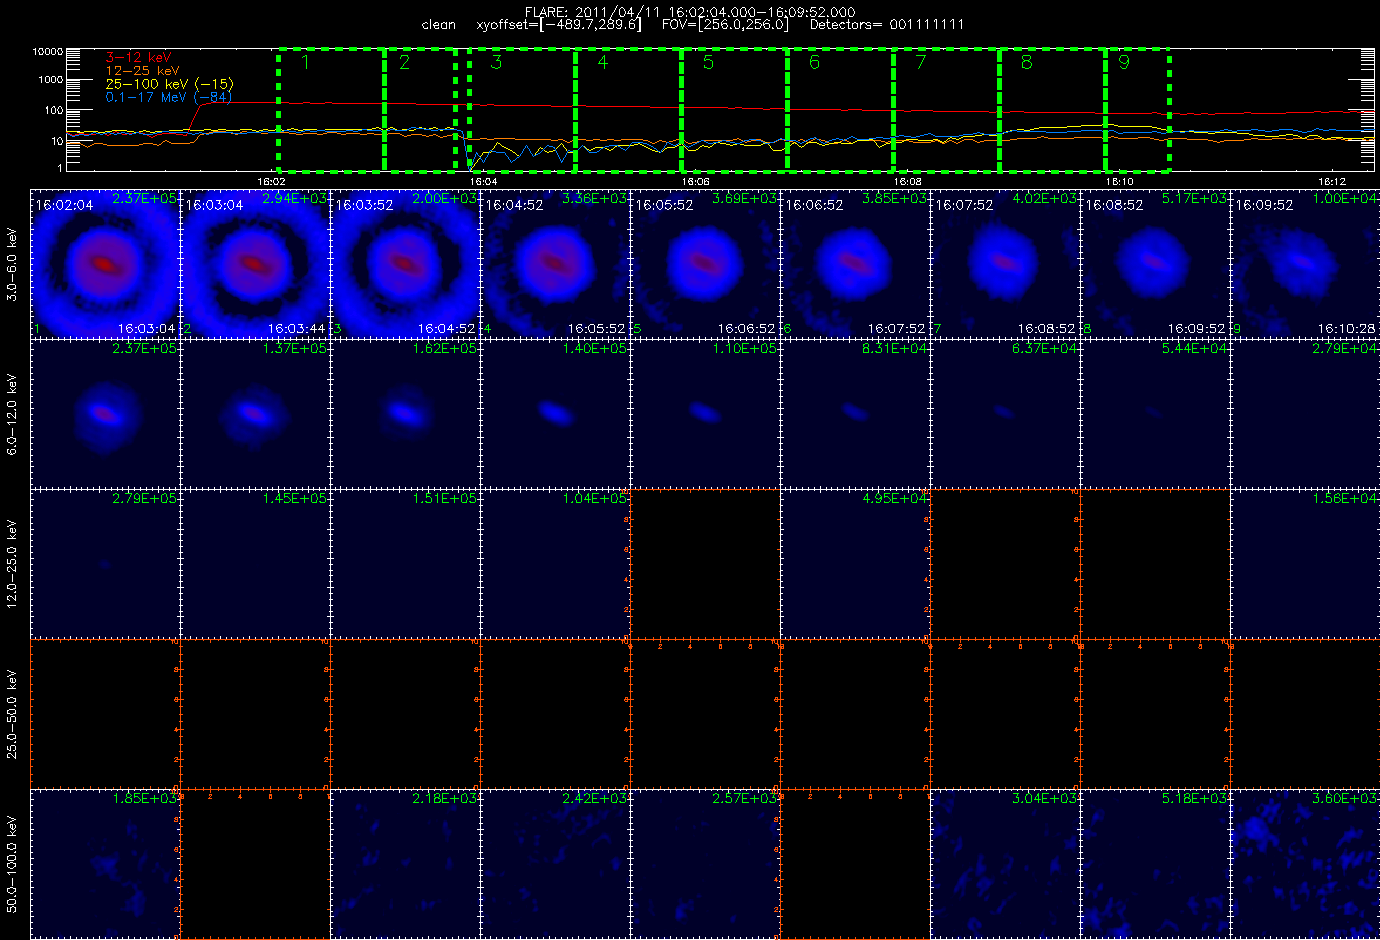Select interval number 5 on the light curve

pyautogui.click(x=735, y=109)
